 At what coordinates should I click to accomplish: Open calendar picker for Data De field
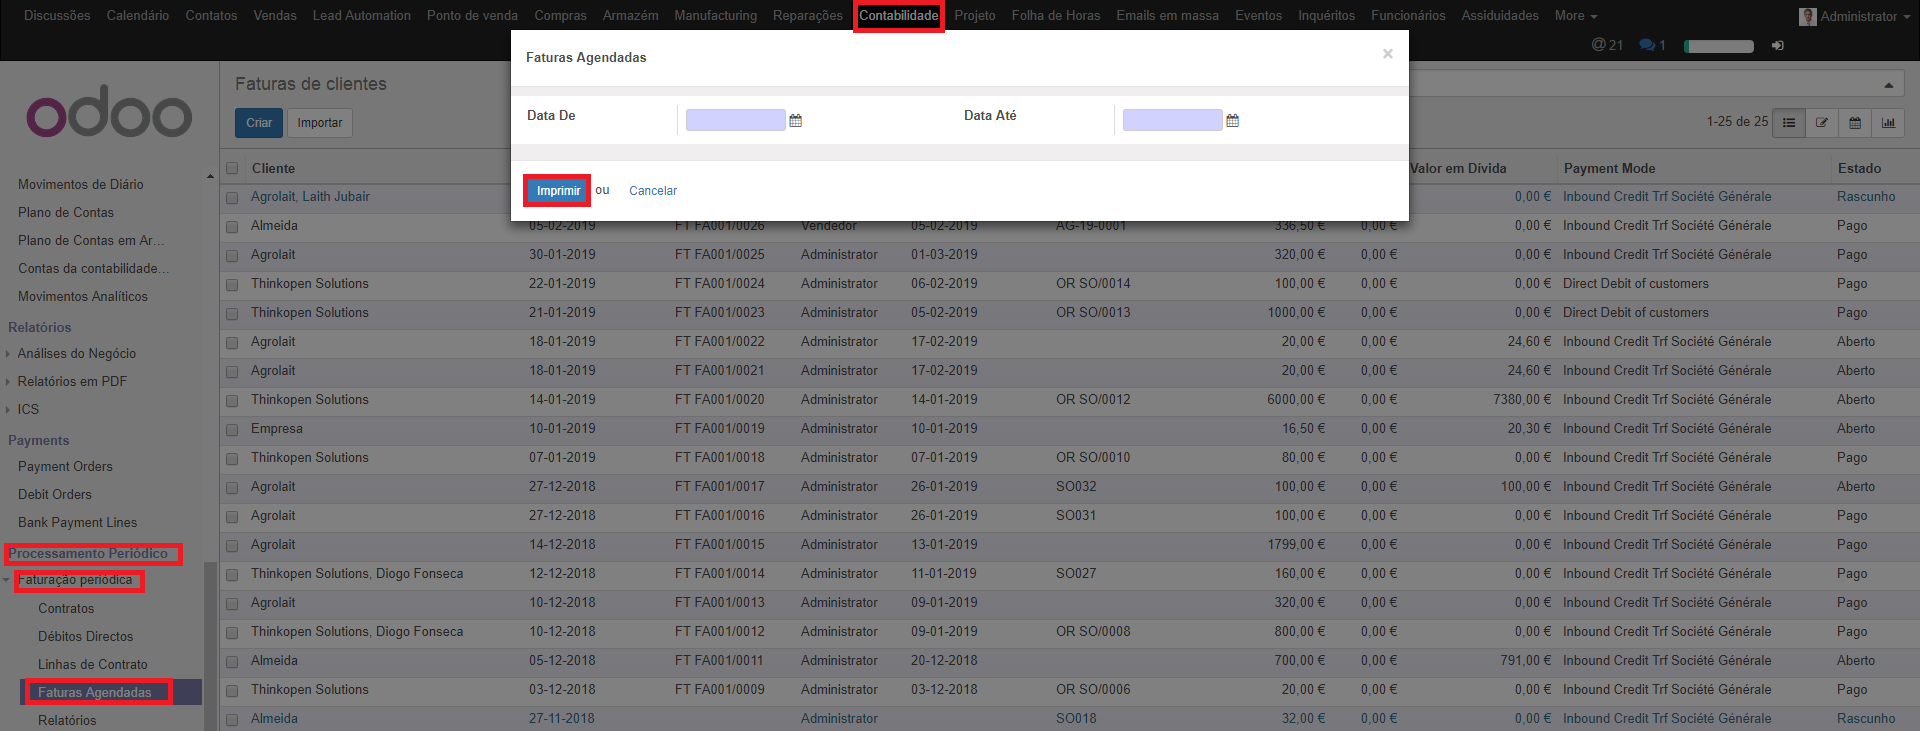click(x=795, y=121)
